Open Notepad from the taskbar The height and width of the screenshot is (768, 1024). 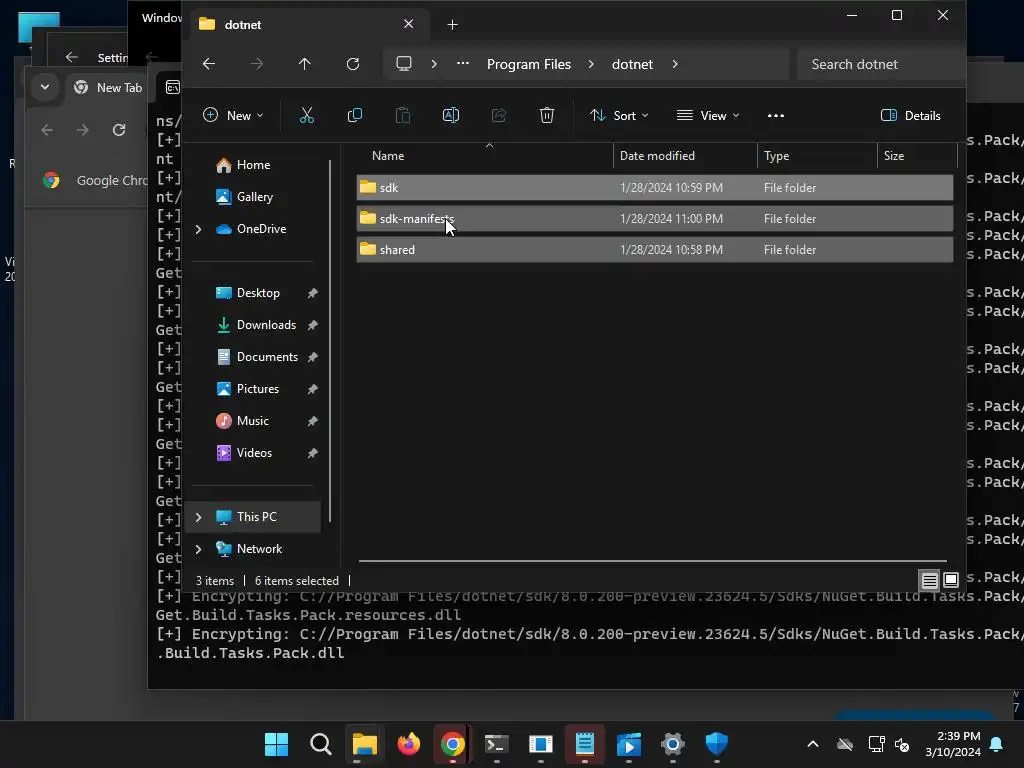coord(584,744)
